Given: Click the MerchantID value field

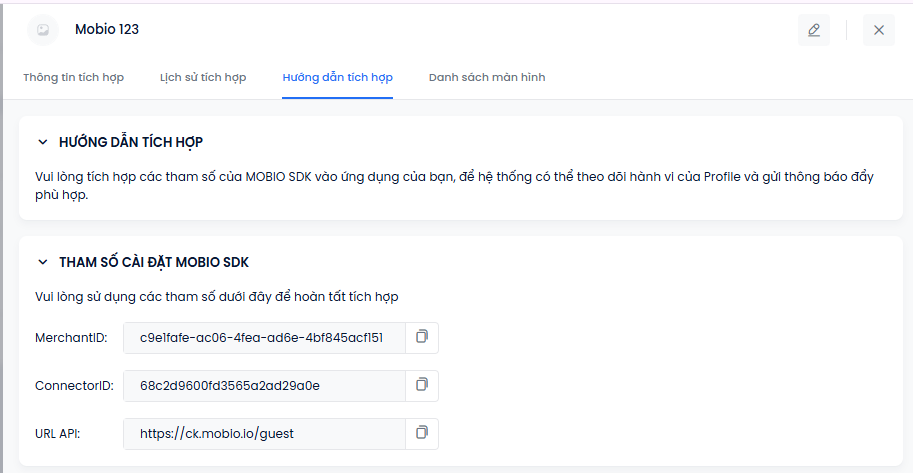Looking at the screenshot, I should 264,338.
